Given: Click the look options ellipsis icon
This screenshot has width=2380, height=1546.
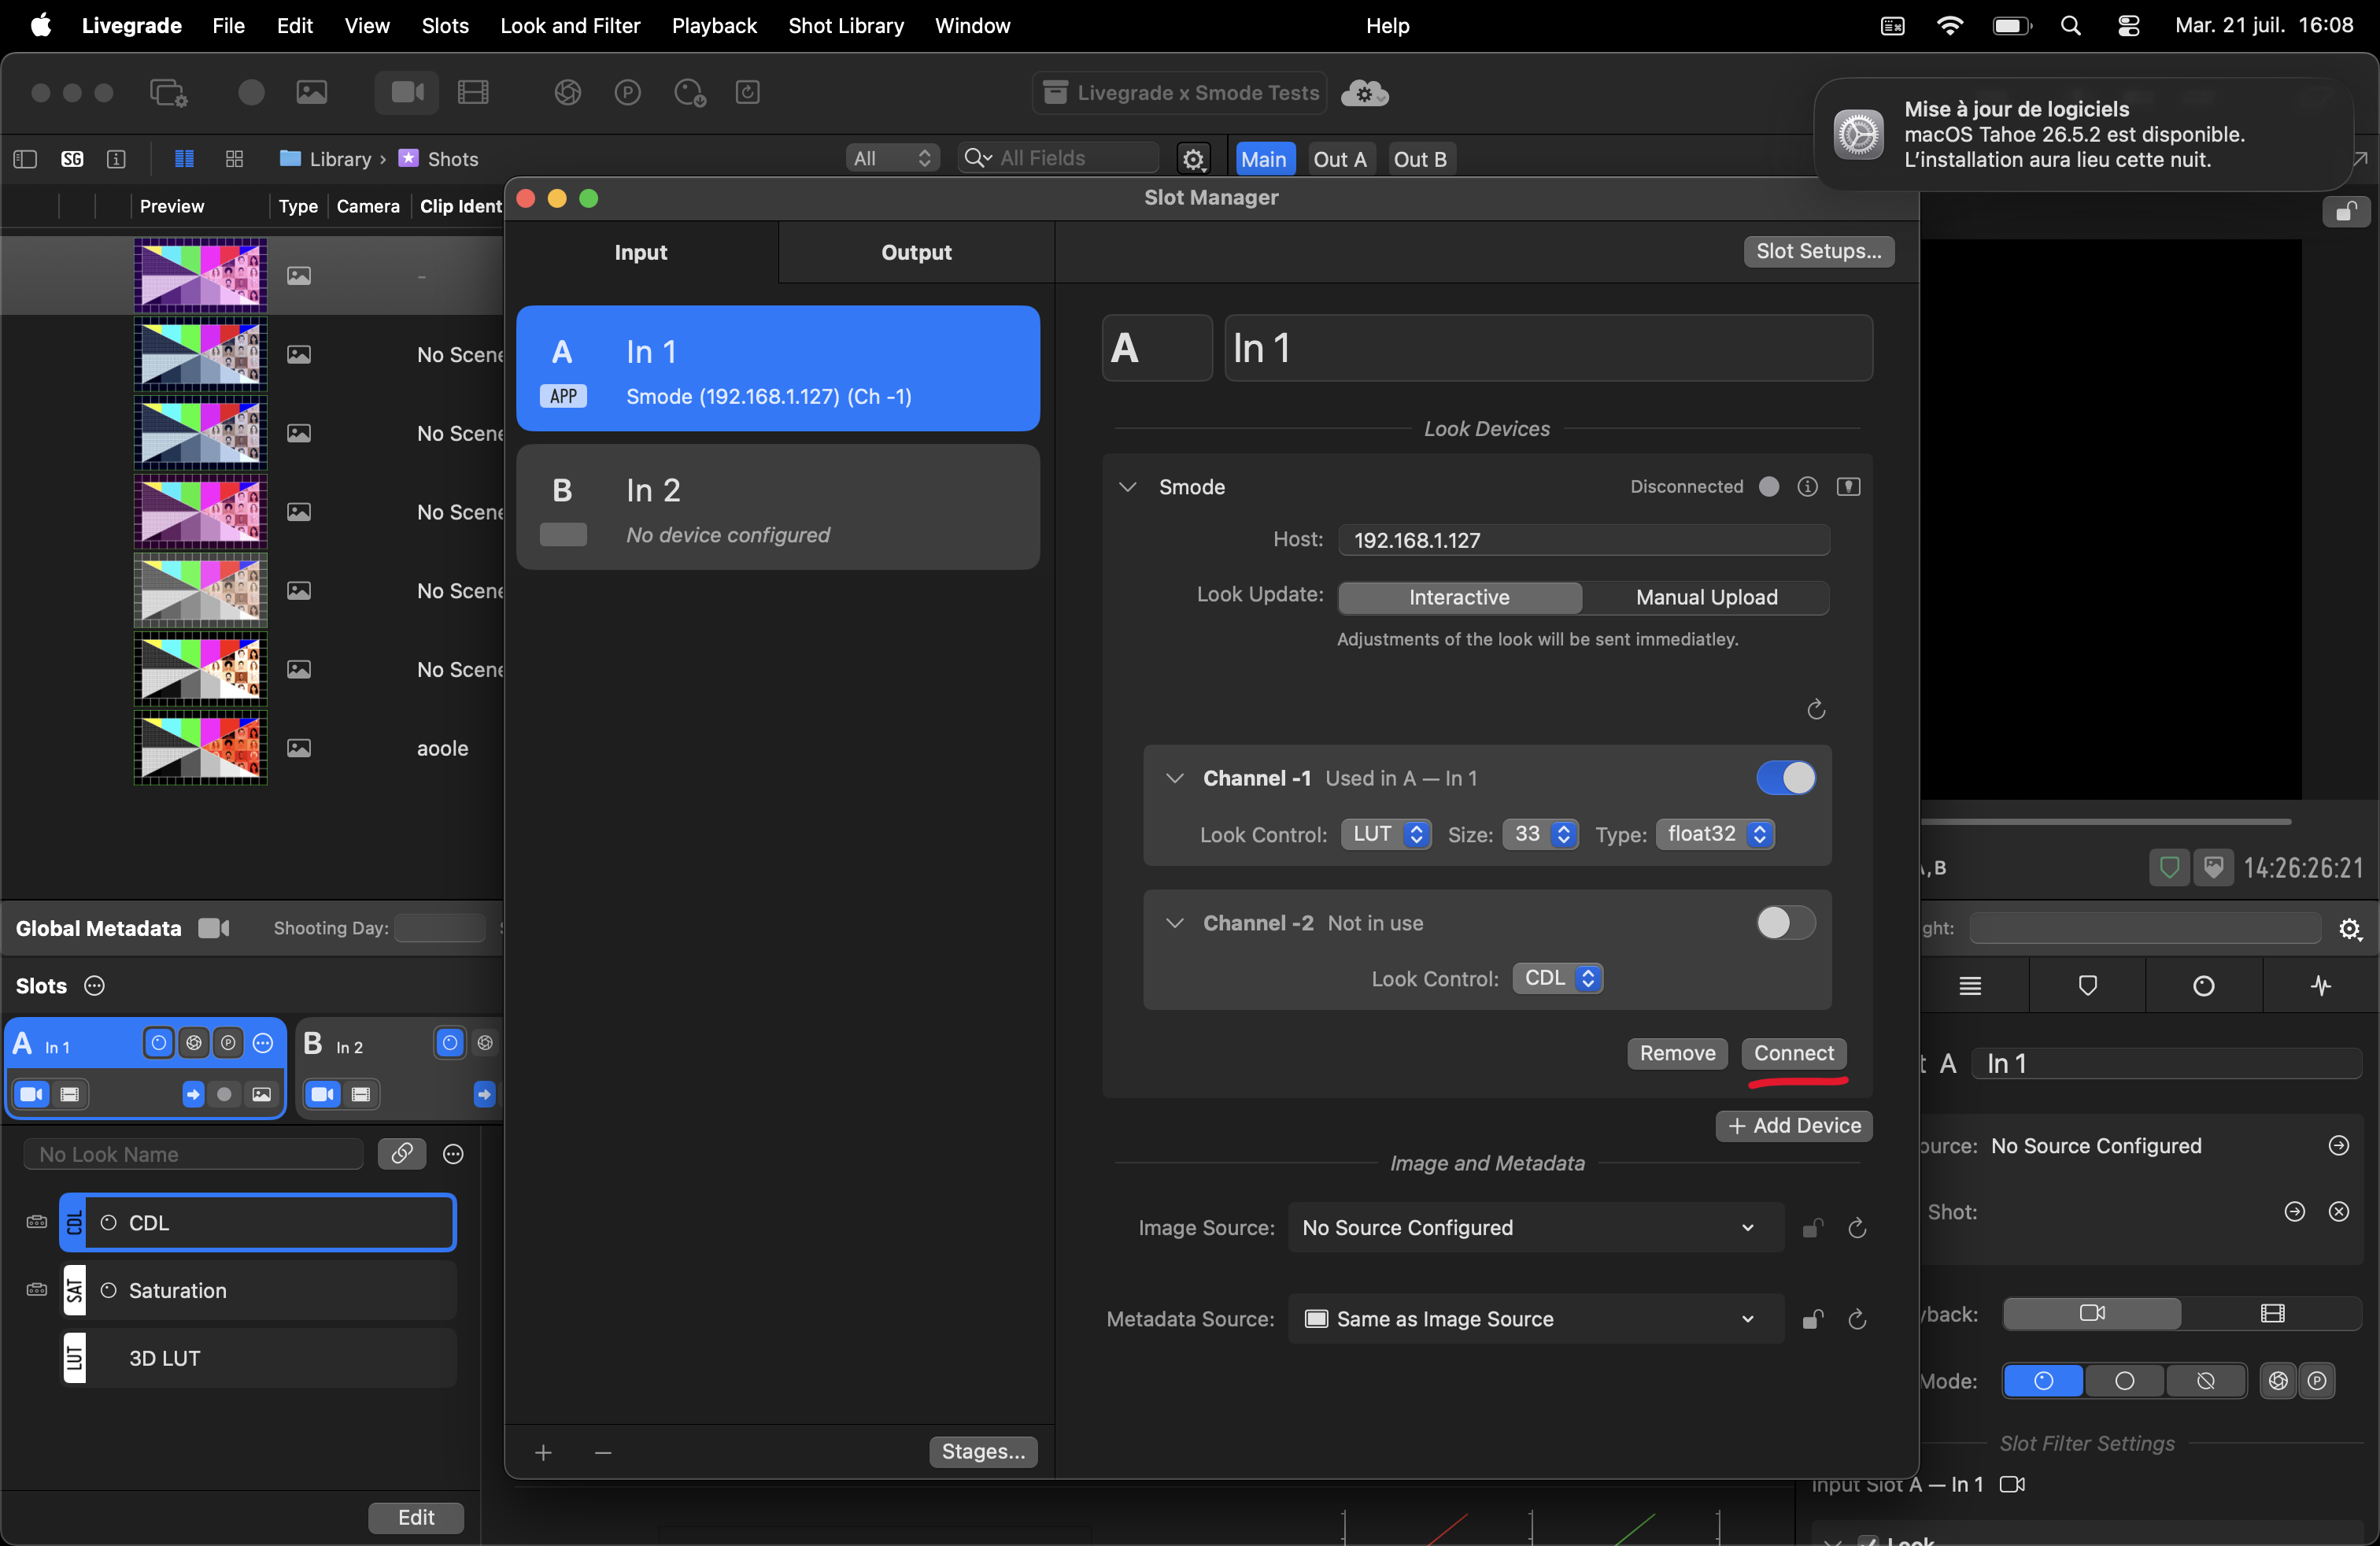Looking at the screenshot, I should tap(453, 1154).
